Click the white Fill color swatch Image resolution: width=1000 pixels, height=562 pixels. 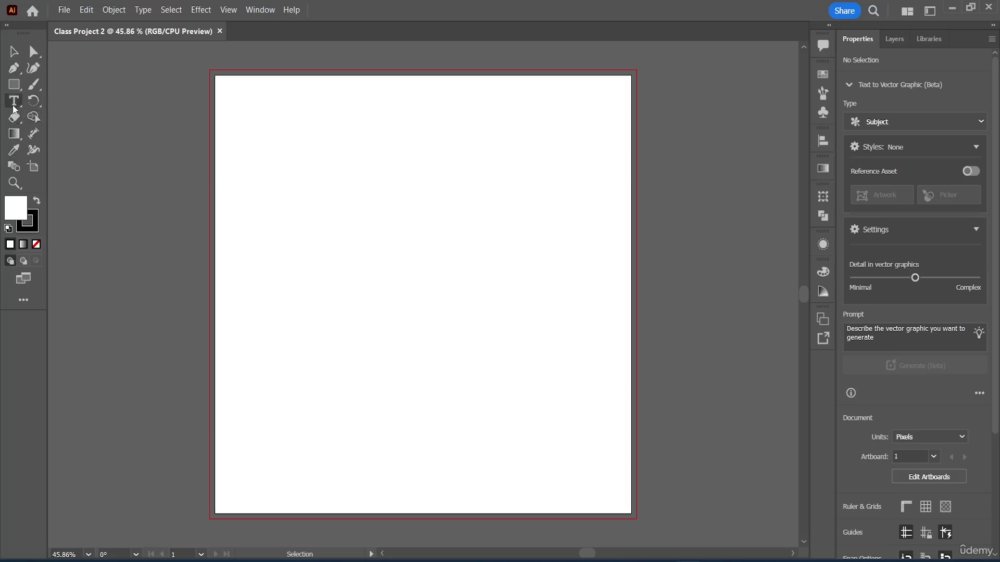13,206
